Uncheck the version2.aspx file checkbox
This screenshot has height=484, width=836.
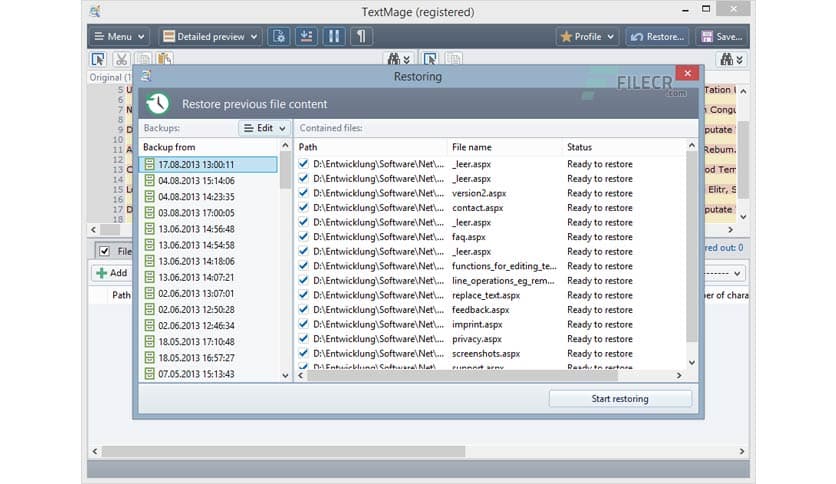(x=303, y=192)
